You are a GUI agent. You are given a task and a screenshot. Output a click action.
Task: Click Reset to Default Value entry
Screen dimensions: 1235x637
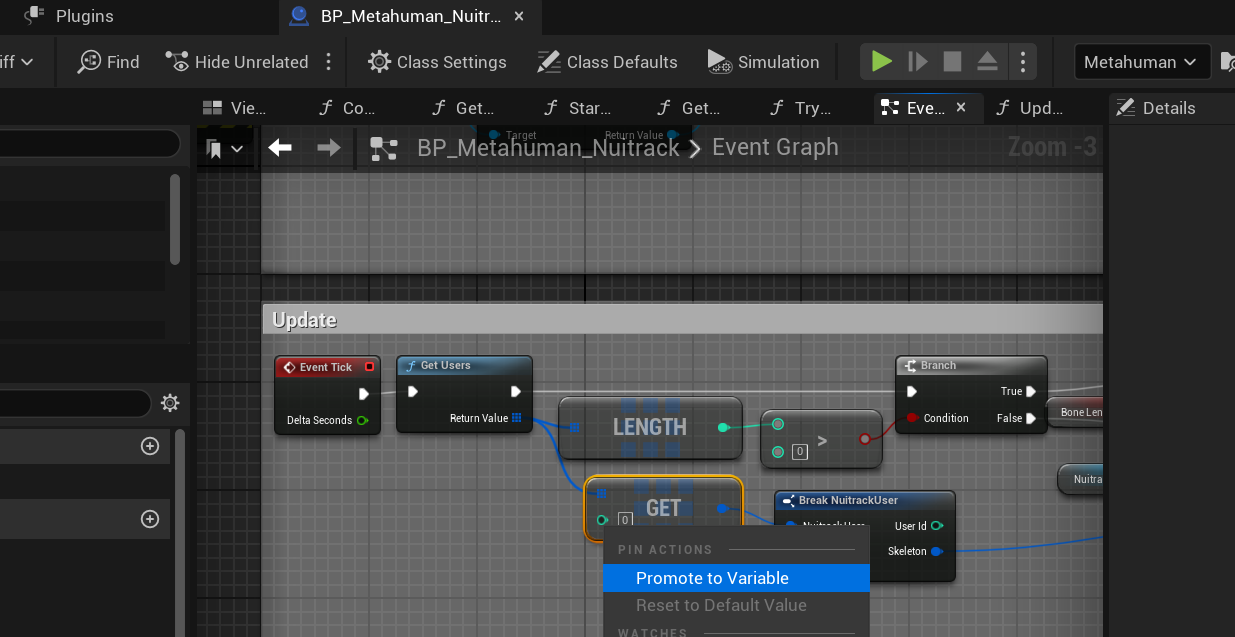point(736,605)
